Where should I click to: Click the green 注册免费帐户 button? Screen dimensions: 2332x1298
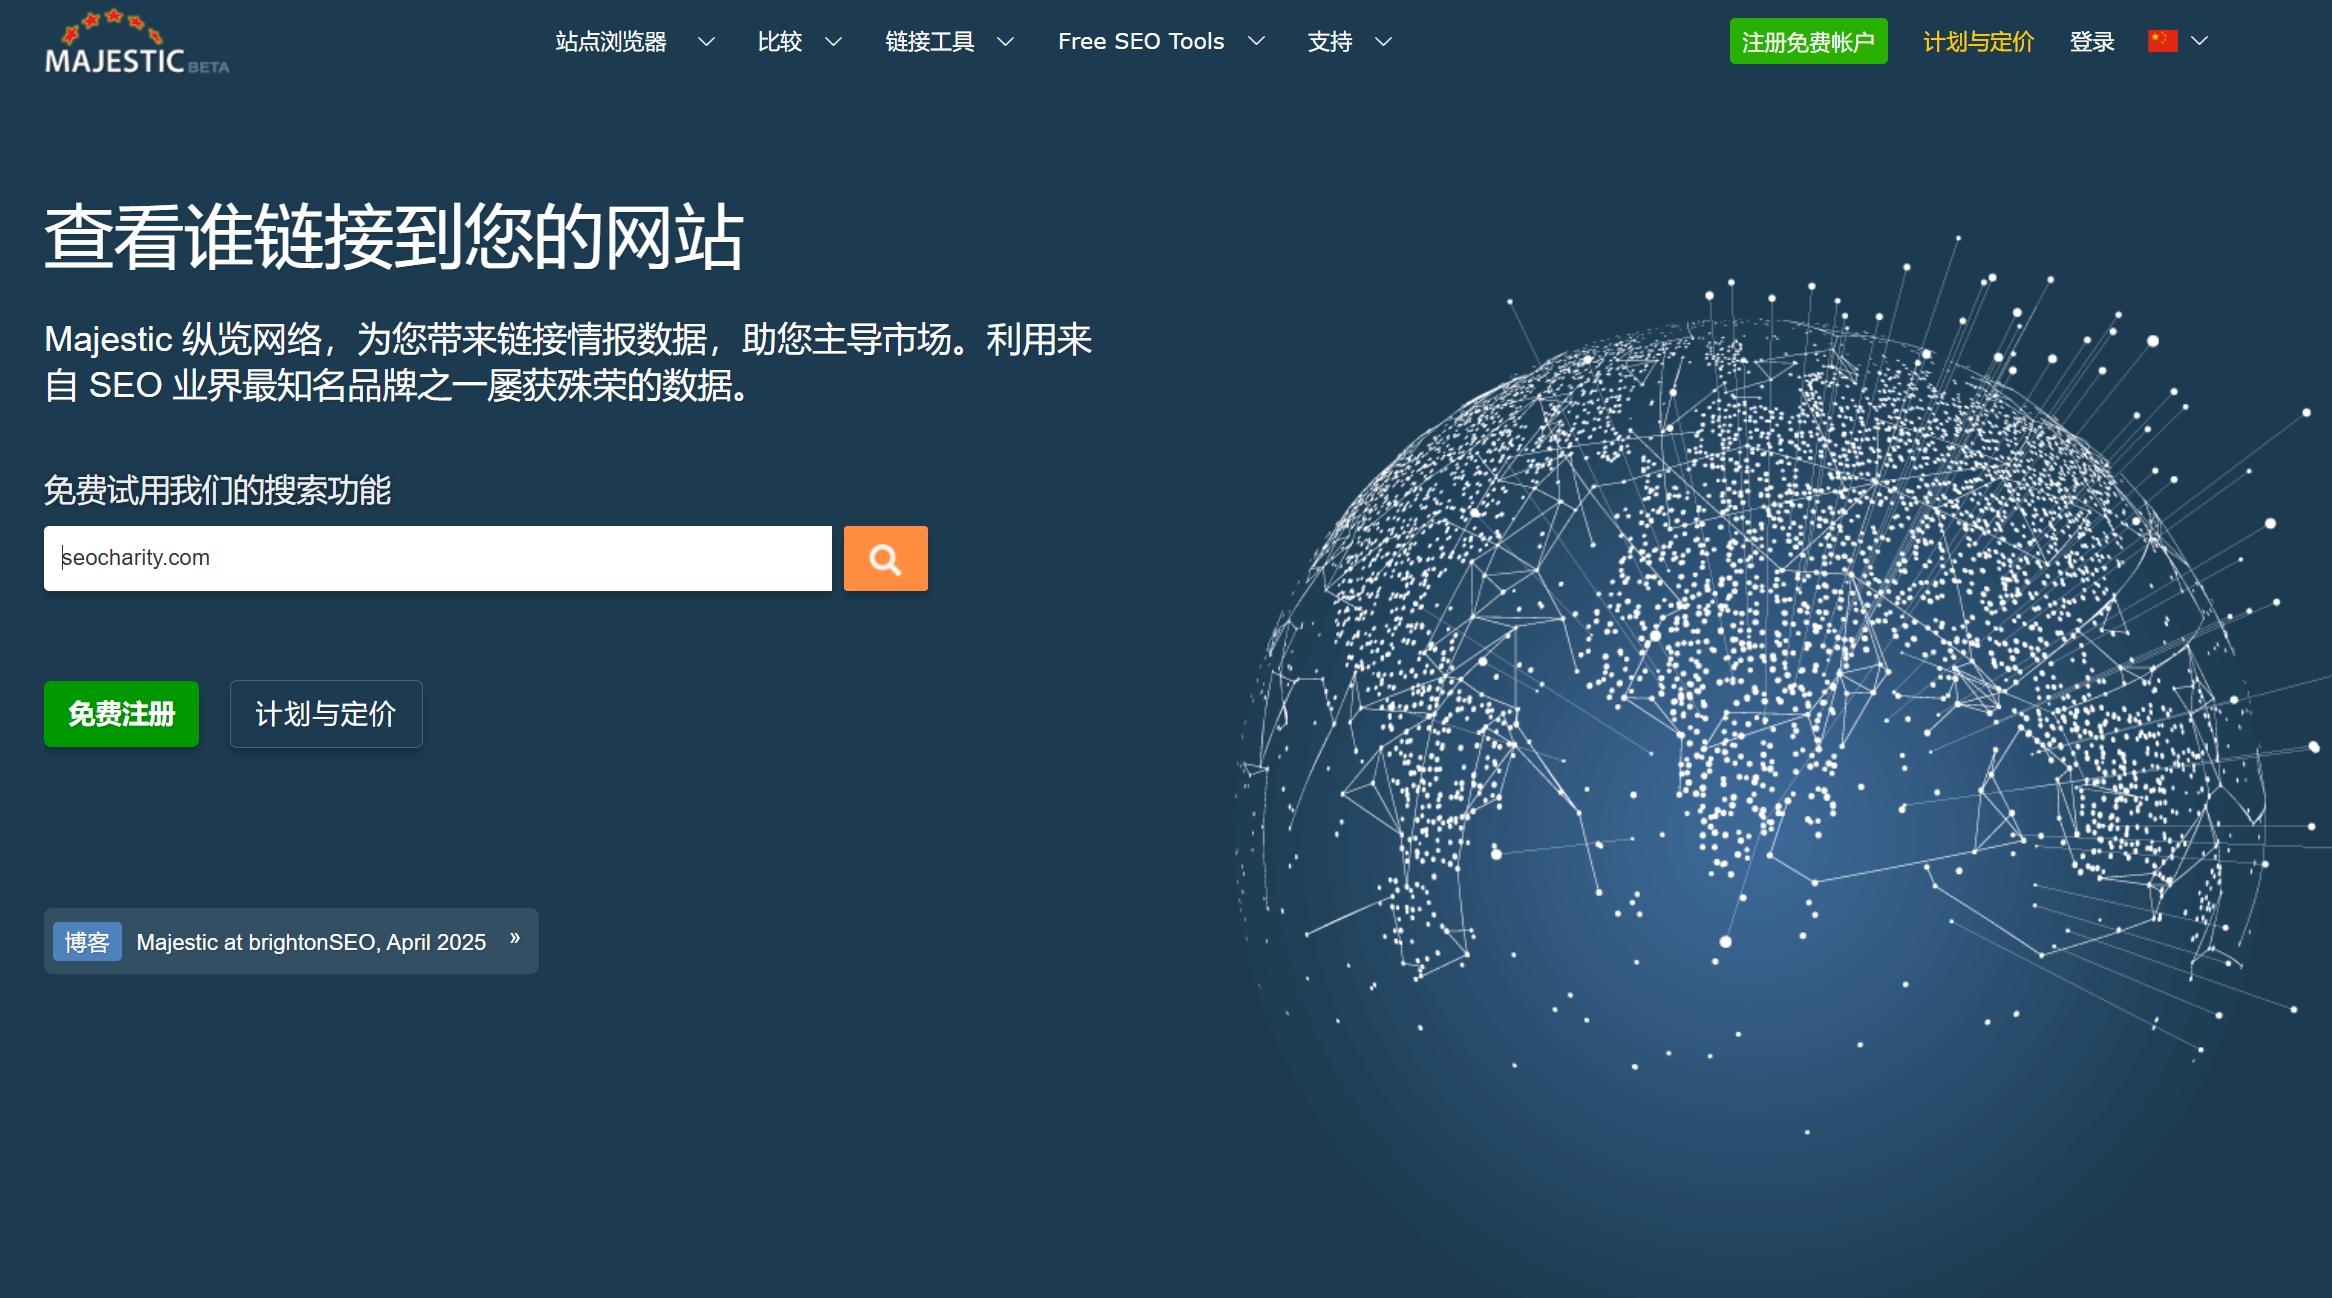pos(1808,42)
